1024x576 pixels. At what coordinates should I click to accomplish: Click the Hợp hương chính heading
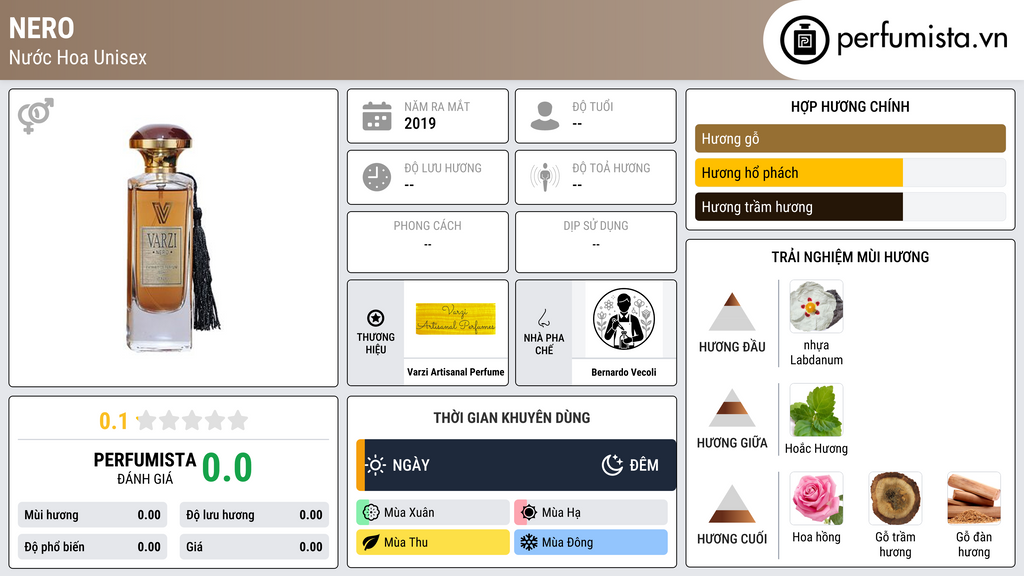[850, 106]
